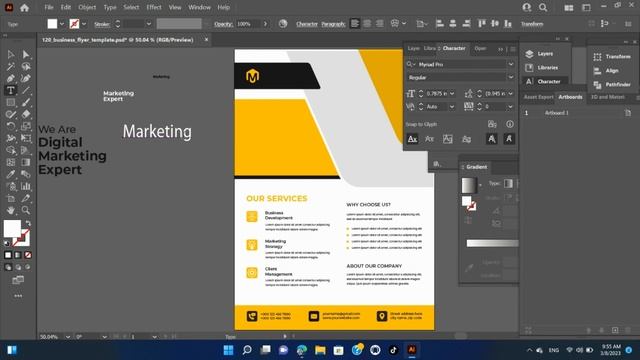Select the Hand tool
Viewport: 640px width, 360px height.
click(11, 210)
